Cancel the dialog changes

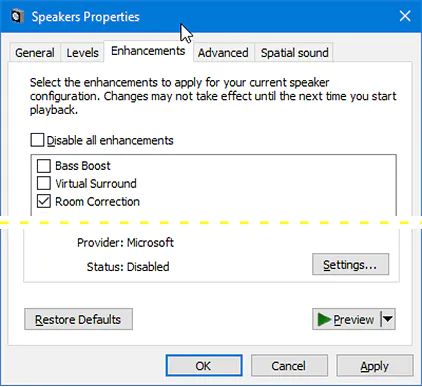tap(289, 366)
